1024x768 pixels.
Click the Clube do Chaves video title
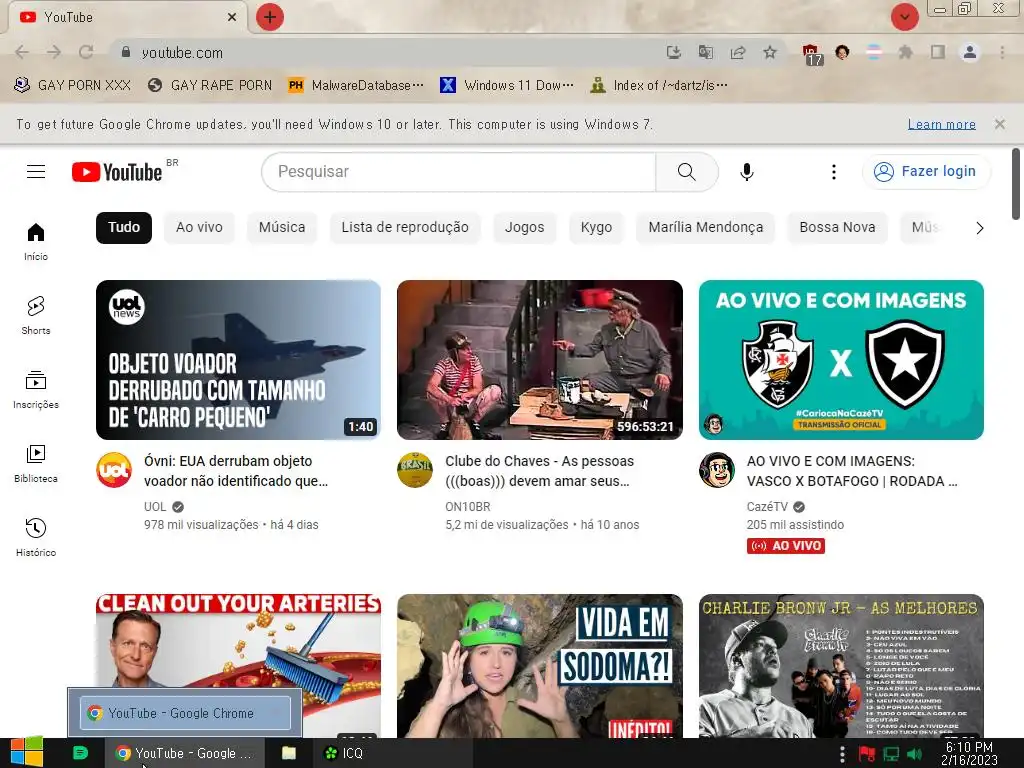(x=539, y=471)
